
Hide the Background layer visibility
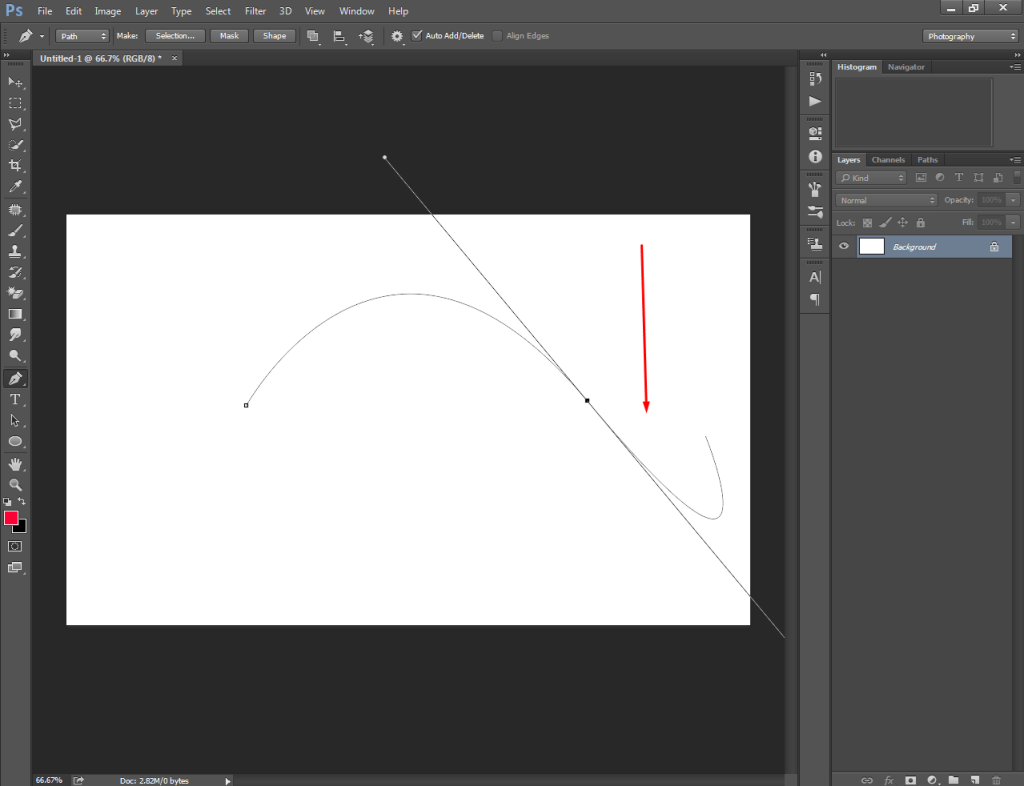(x=843, y=246)
